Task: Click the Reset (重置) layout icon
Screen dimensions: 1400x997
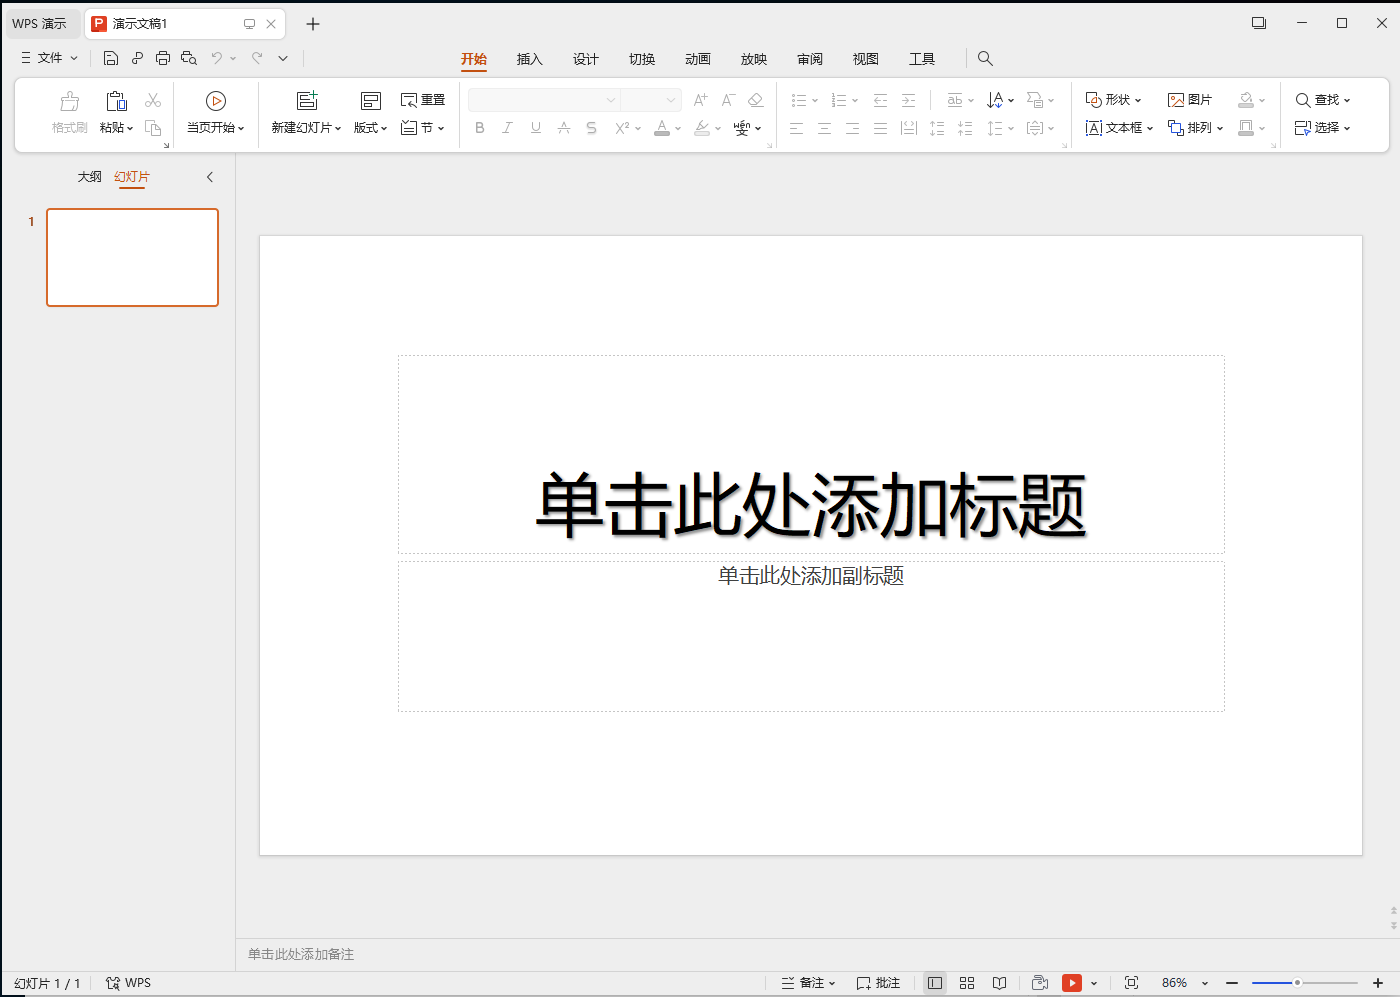Action: coord(423,100)
